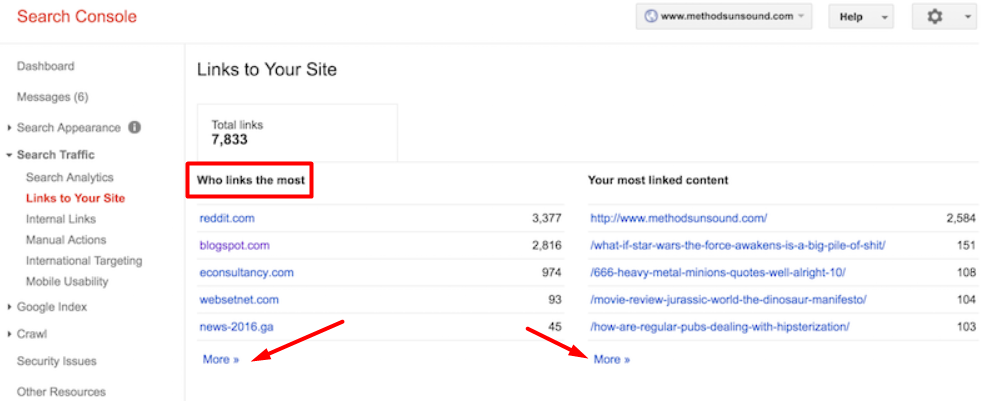Select Links to Your Site menu item

pos(75,198)
